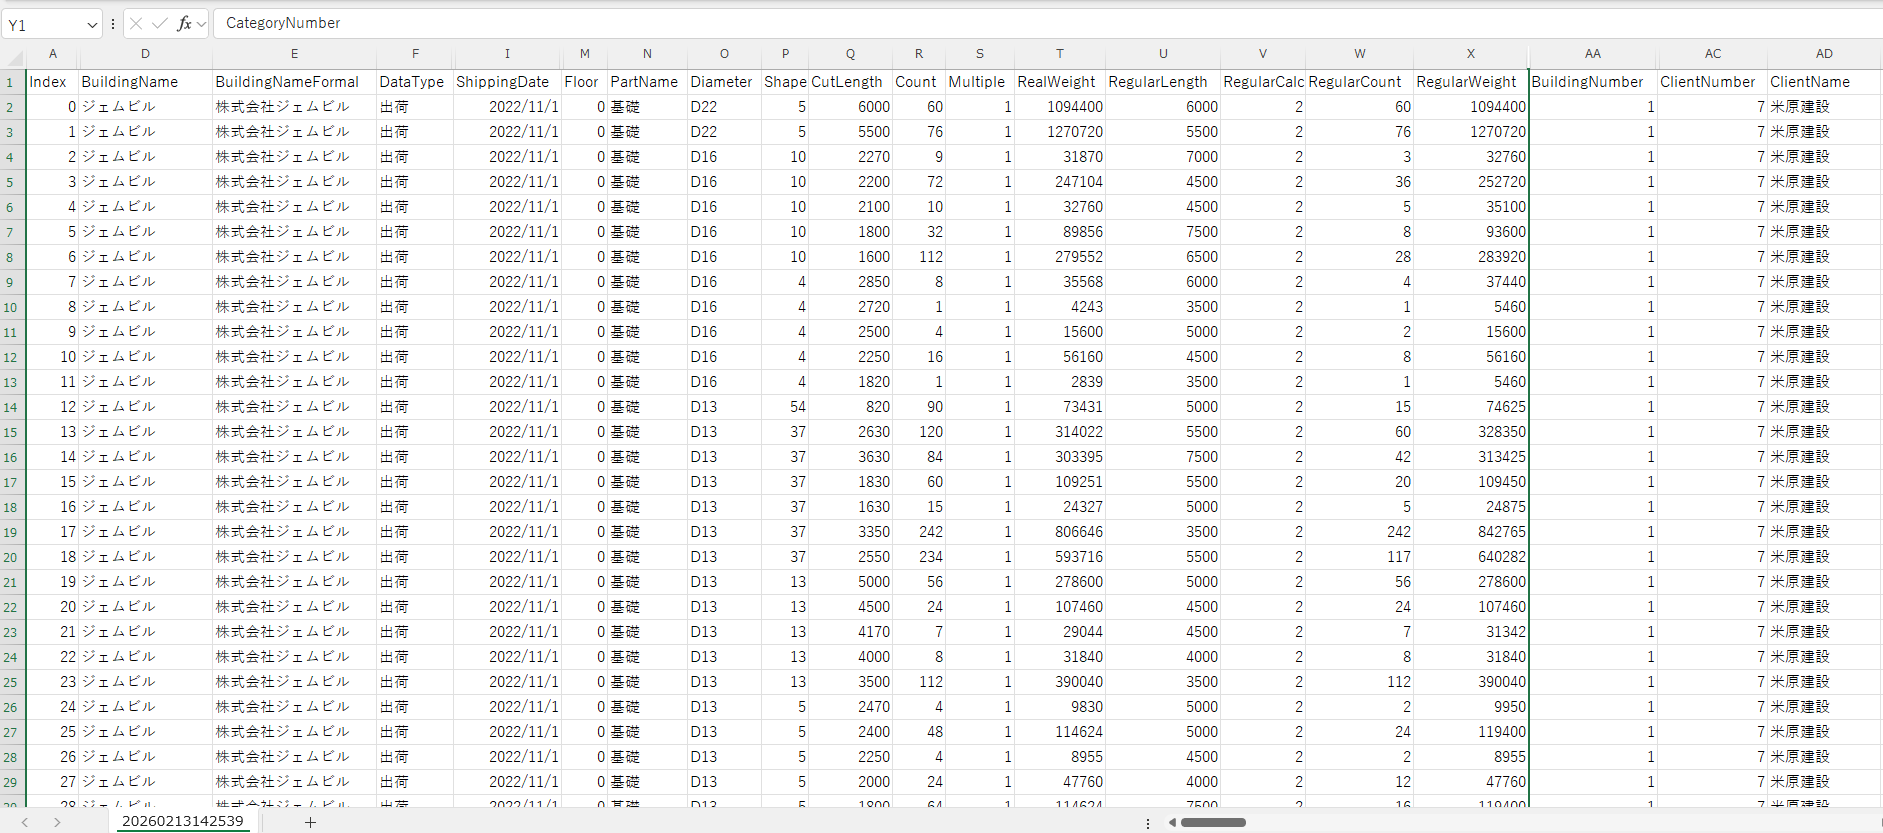Expand the function dropdown next to fx
The width and height of the screenshot is (1883, 833).
(x=202, y=23)
